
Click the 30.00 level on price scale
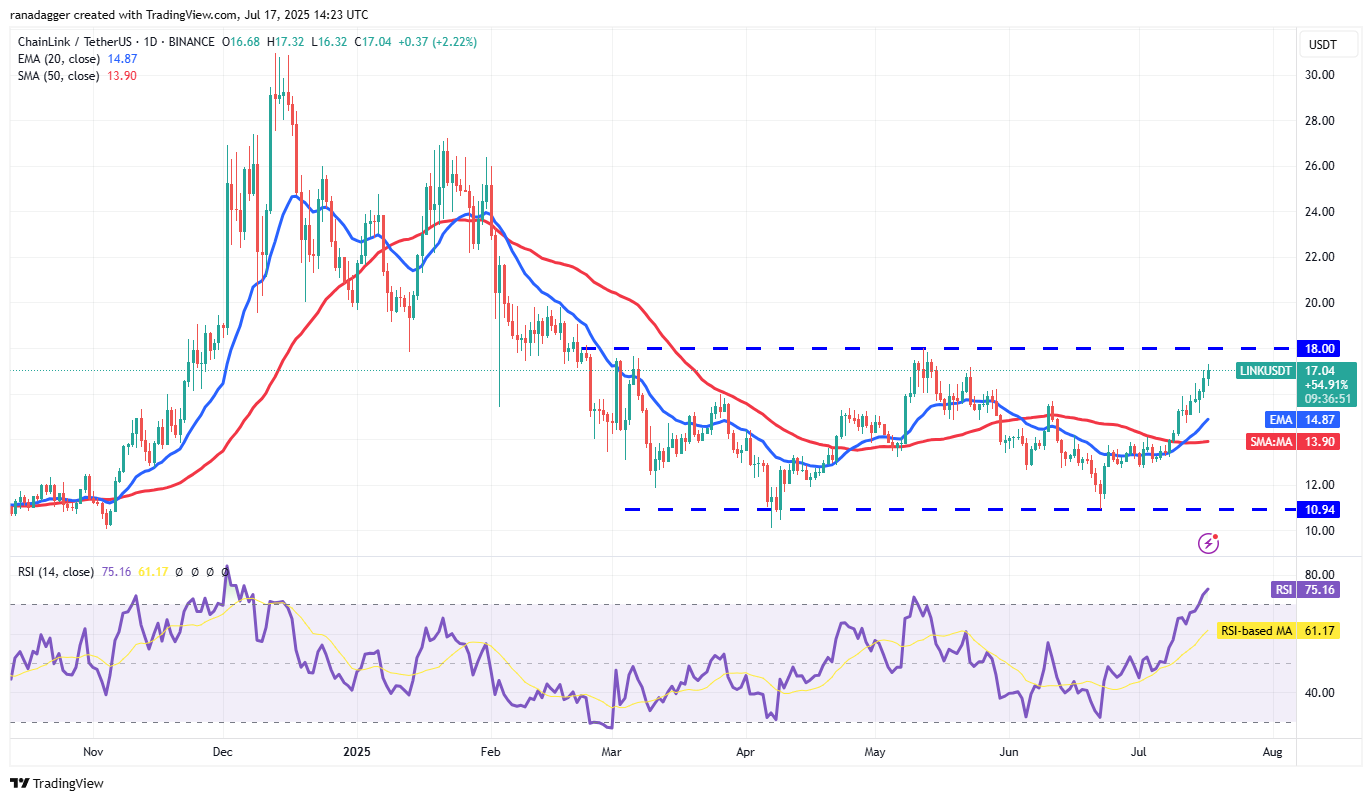point(1321,75)
